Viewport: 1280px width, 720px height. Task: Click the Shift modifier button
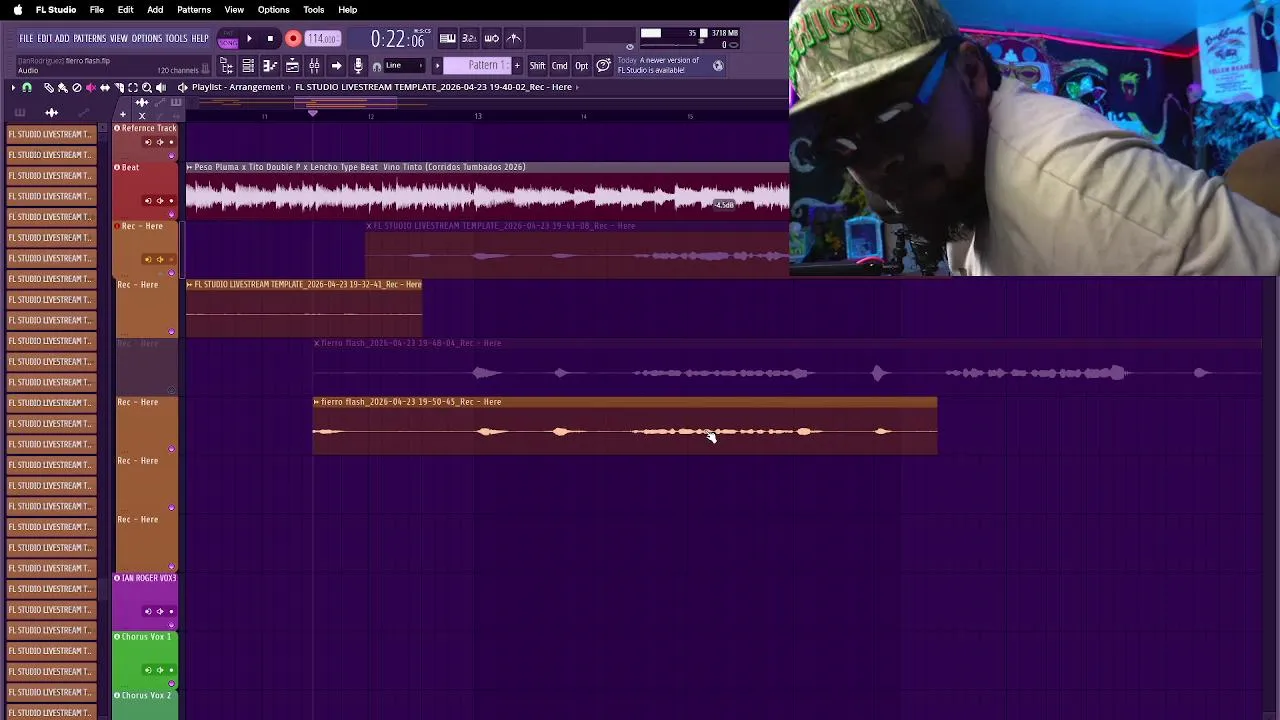tap(537, 66)
